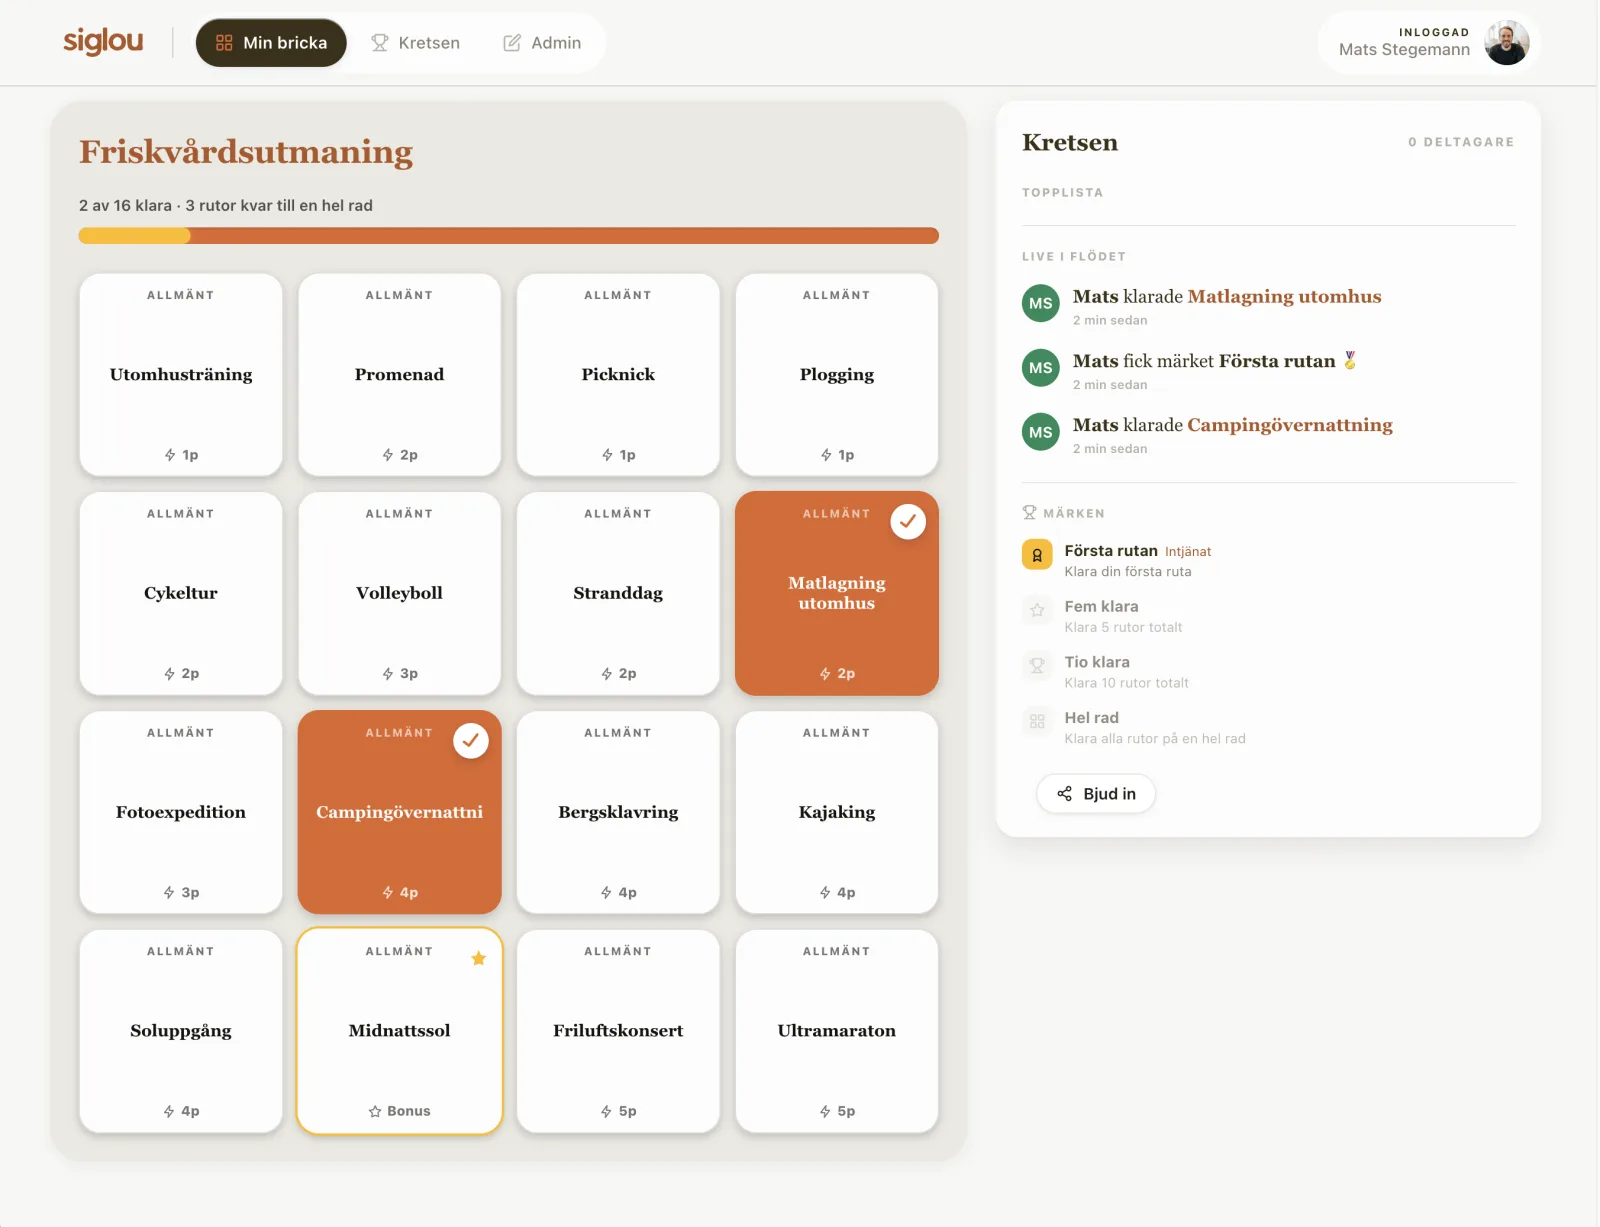
Task: Click the star icon on Midnattssol tile
Action: [x=479, y=958]
